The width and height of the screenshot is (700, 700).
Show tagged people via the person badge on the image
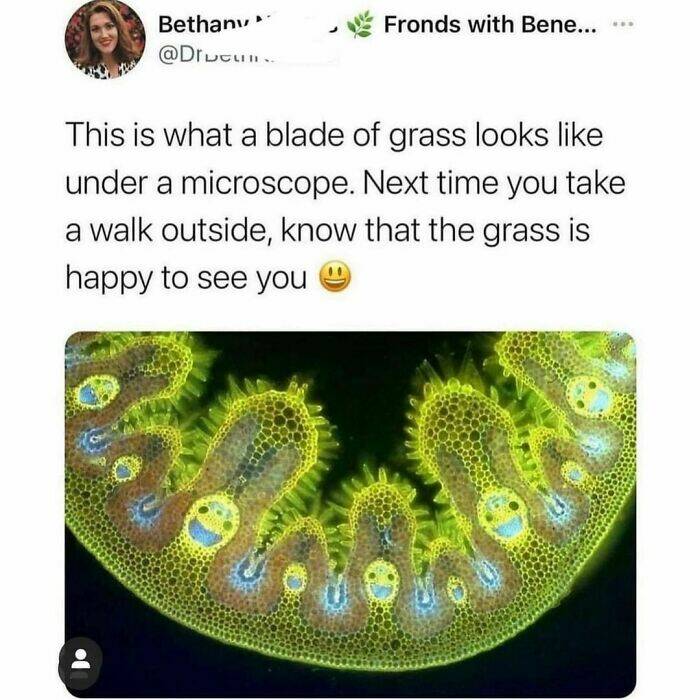pyautogui.click(x=80, y=664)
